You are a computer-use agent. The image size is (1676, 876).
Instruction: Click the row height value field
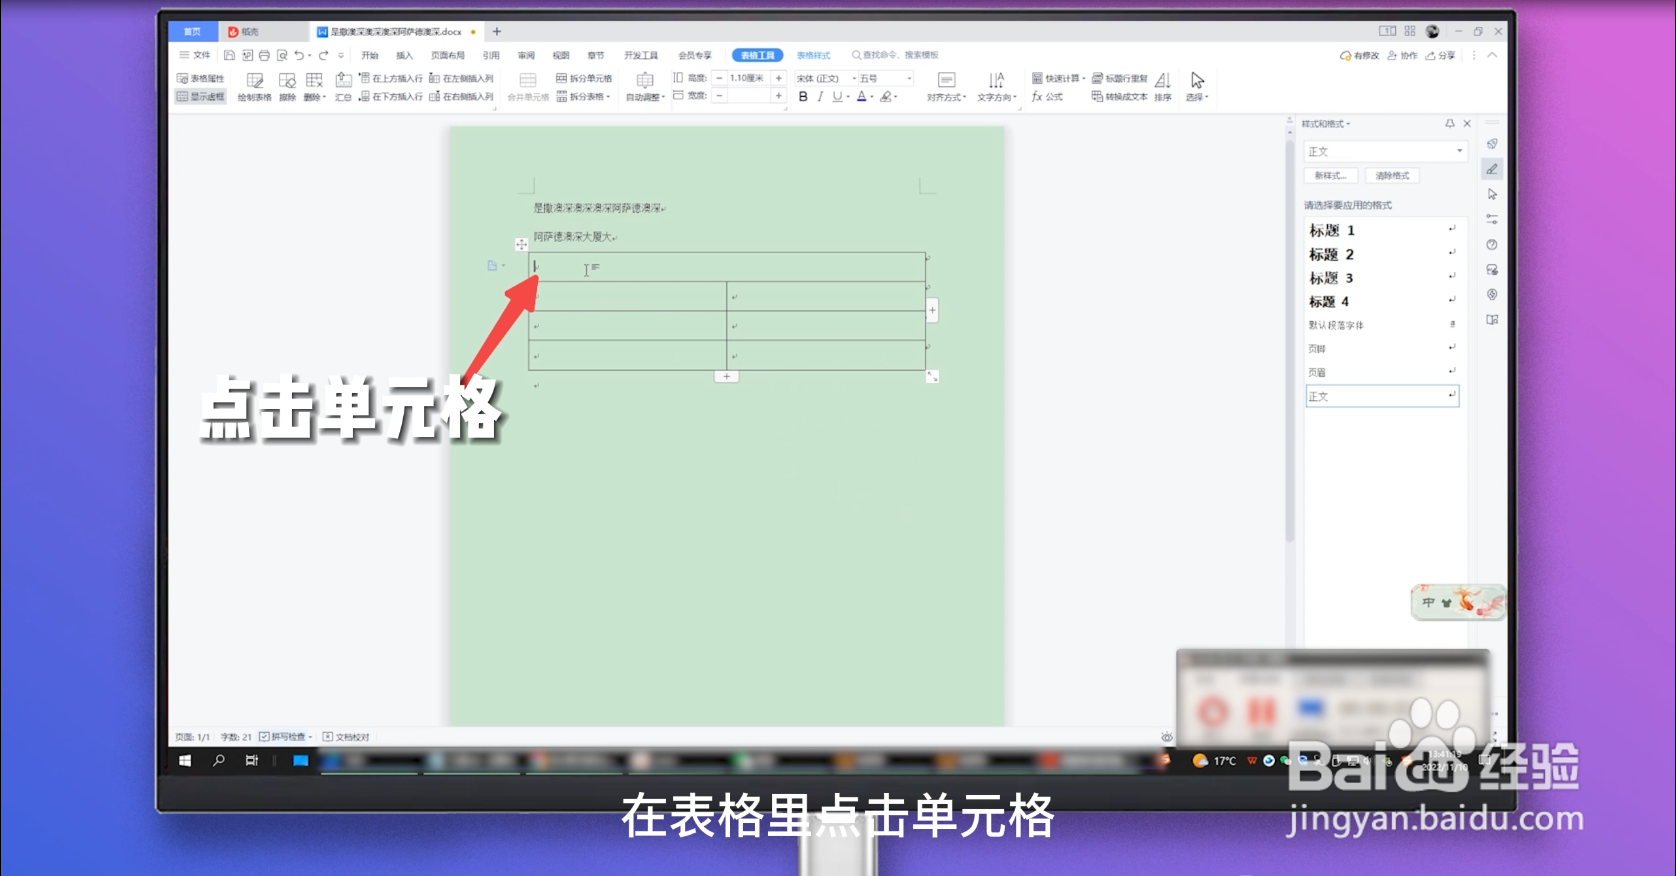(x=748, y=78)
